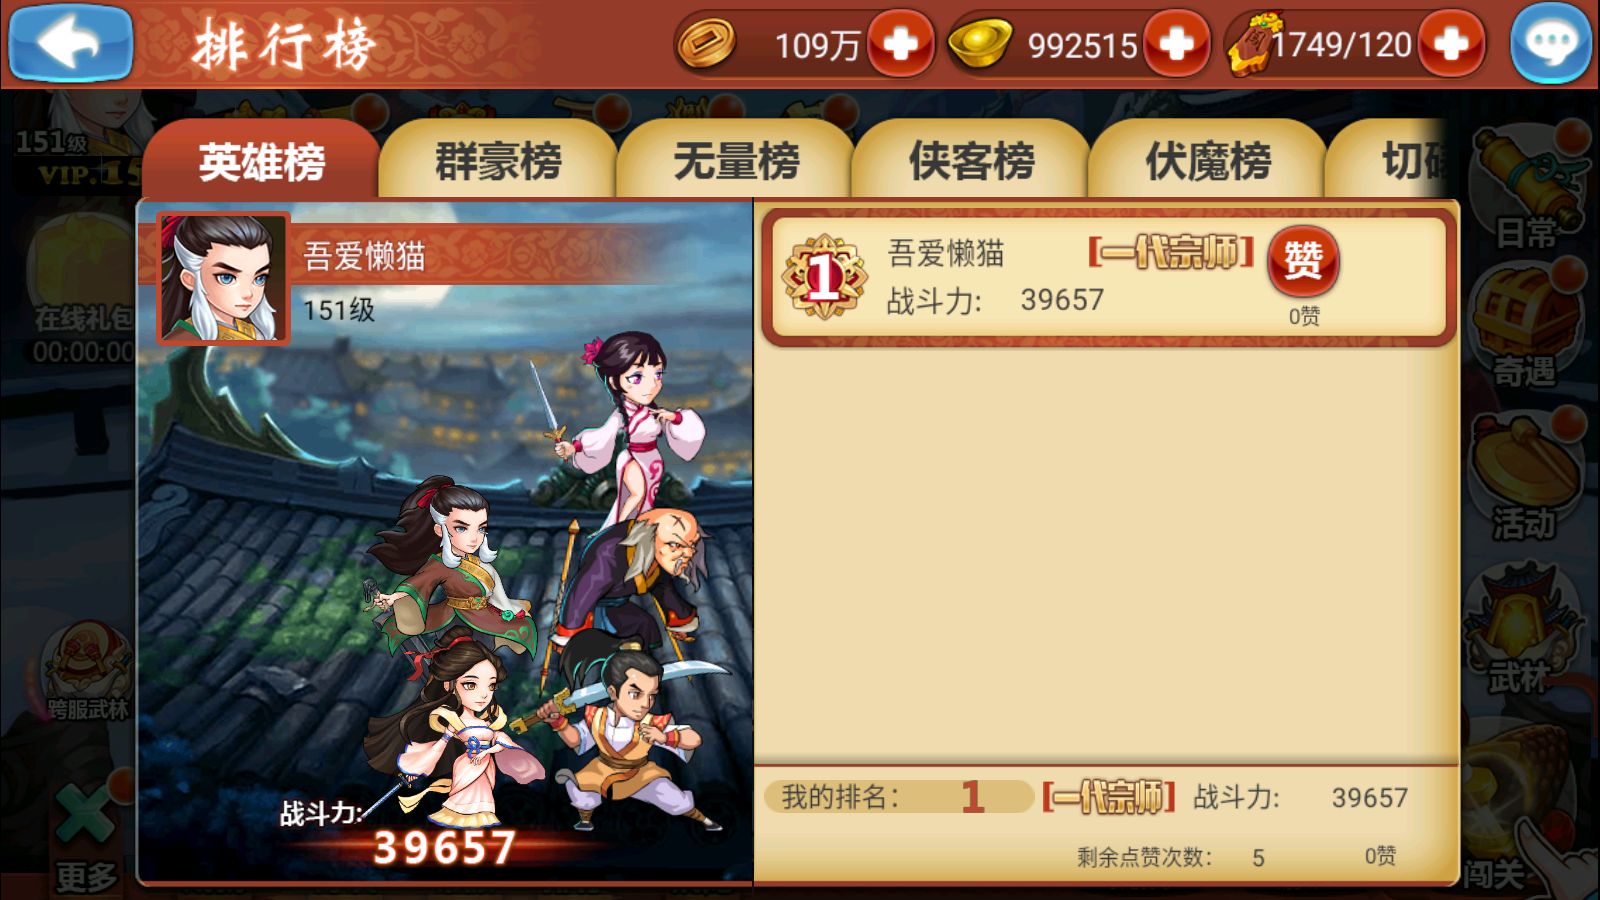Add stamina with the plus button beside 1749/120
1600x900 pixels.
1451,44
